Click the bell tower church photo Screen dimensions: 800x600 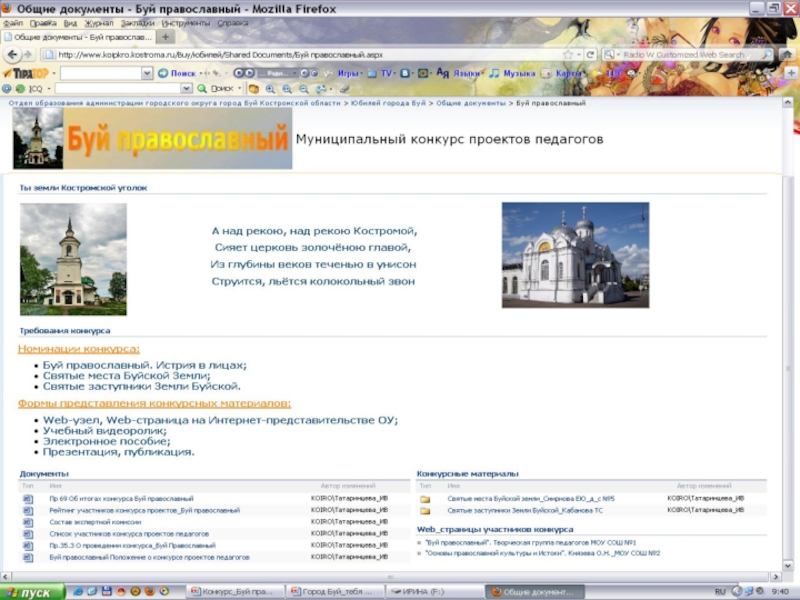click(x=73, y=259)
